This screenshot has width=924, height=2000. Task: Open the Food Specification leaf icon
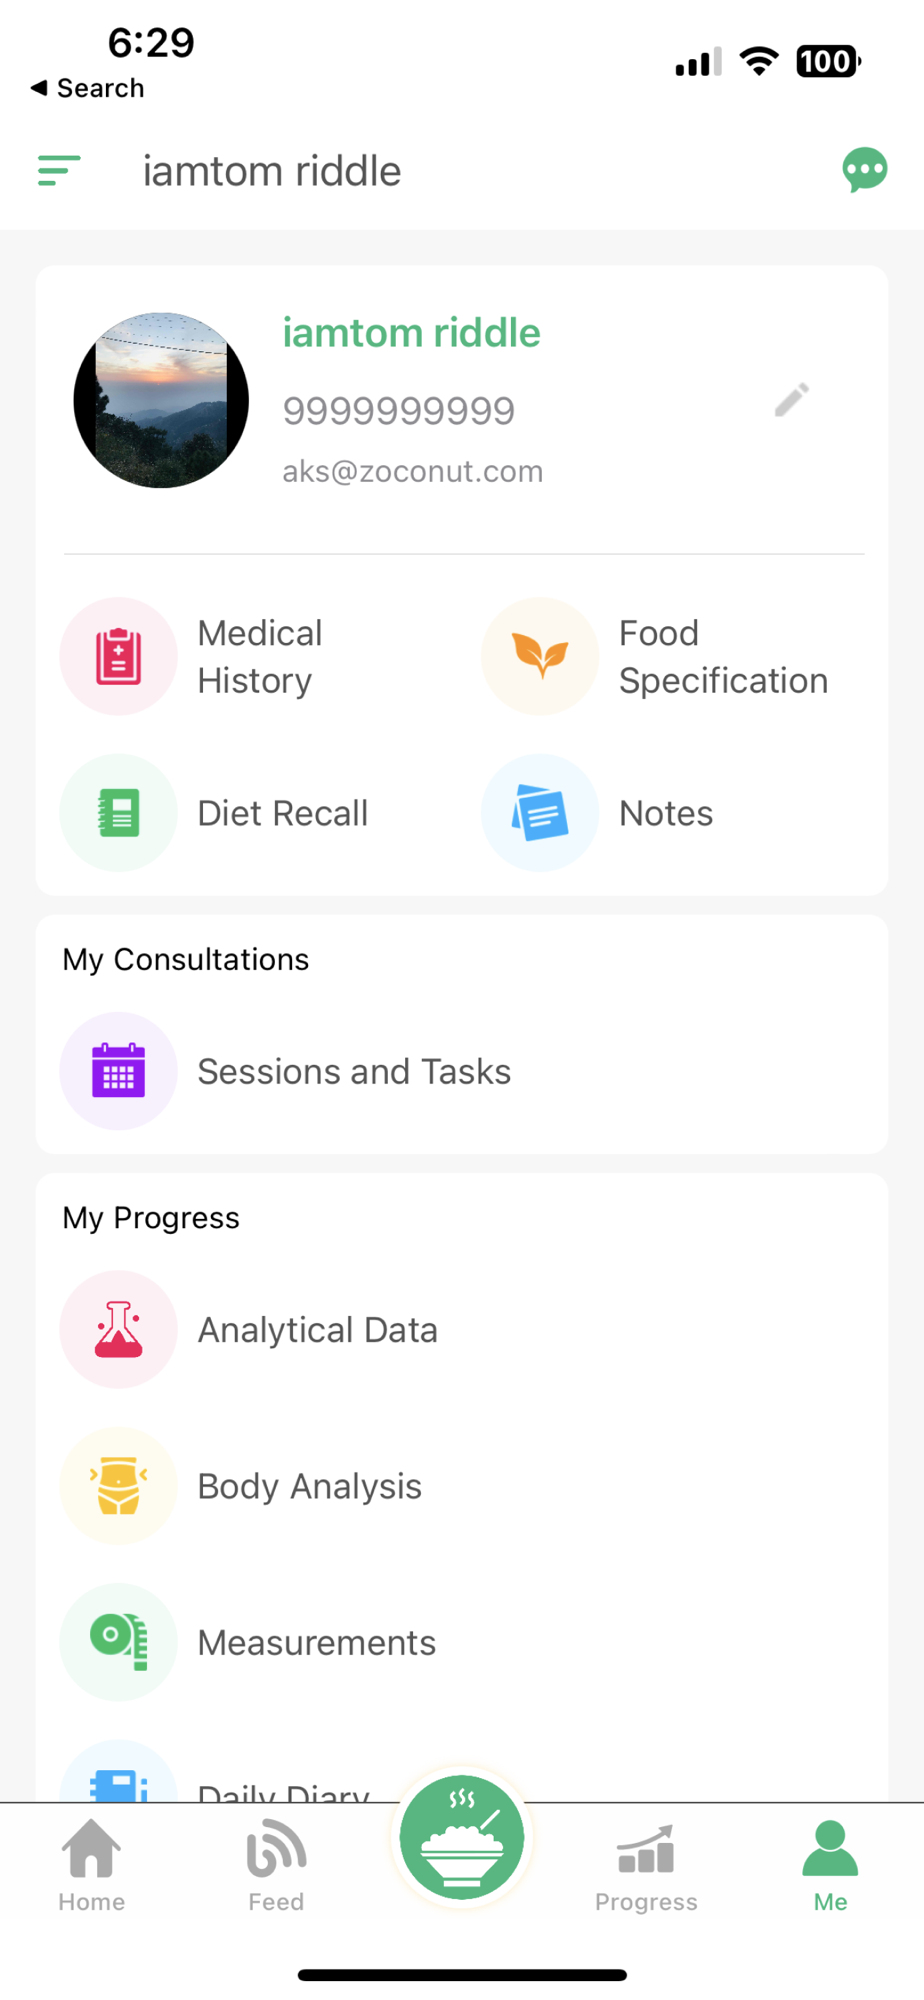point(540,656)
